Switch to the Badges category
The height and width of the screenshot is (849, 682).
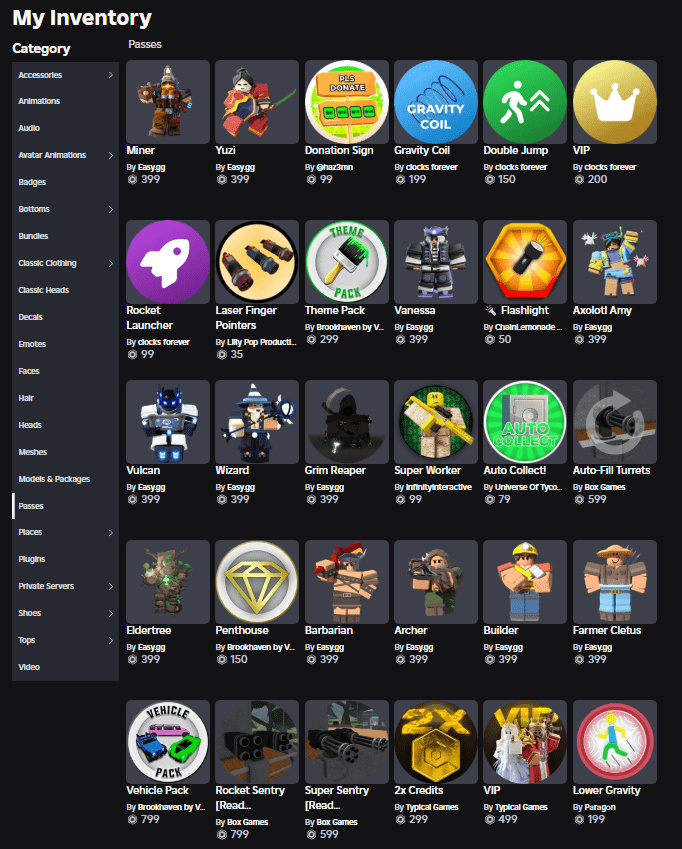(32, 182)
